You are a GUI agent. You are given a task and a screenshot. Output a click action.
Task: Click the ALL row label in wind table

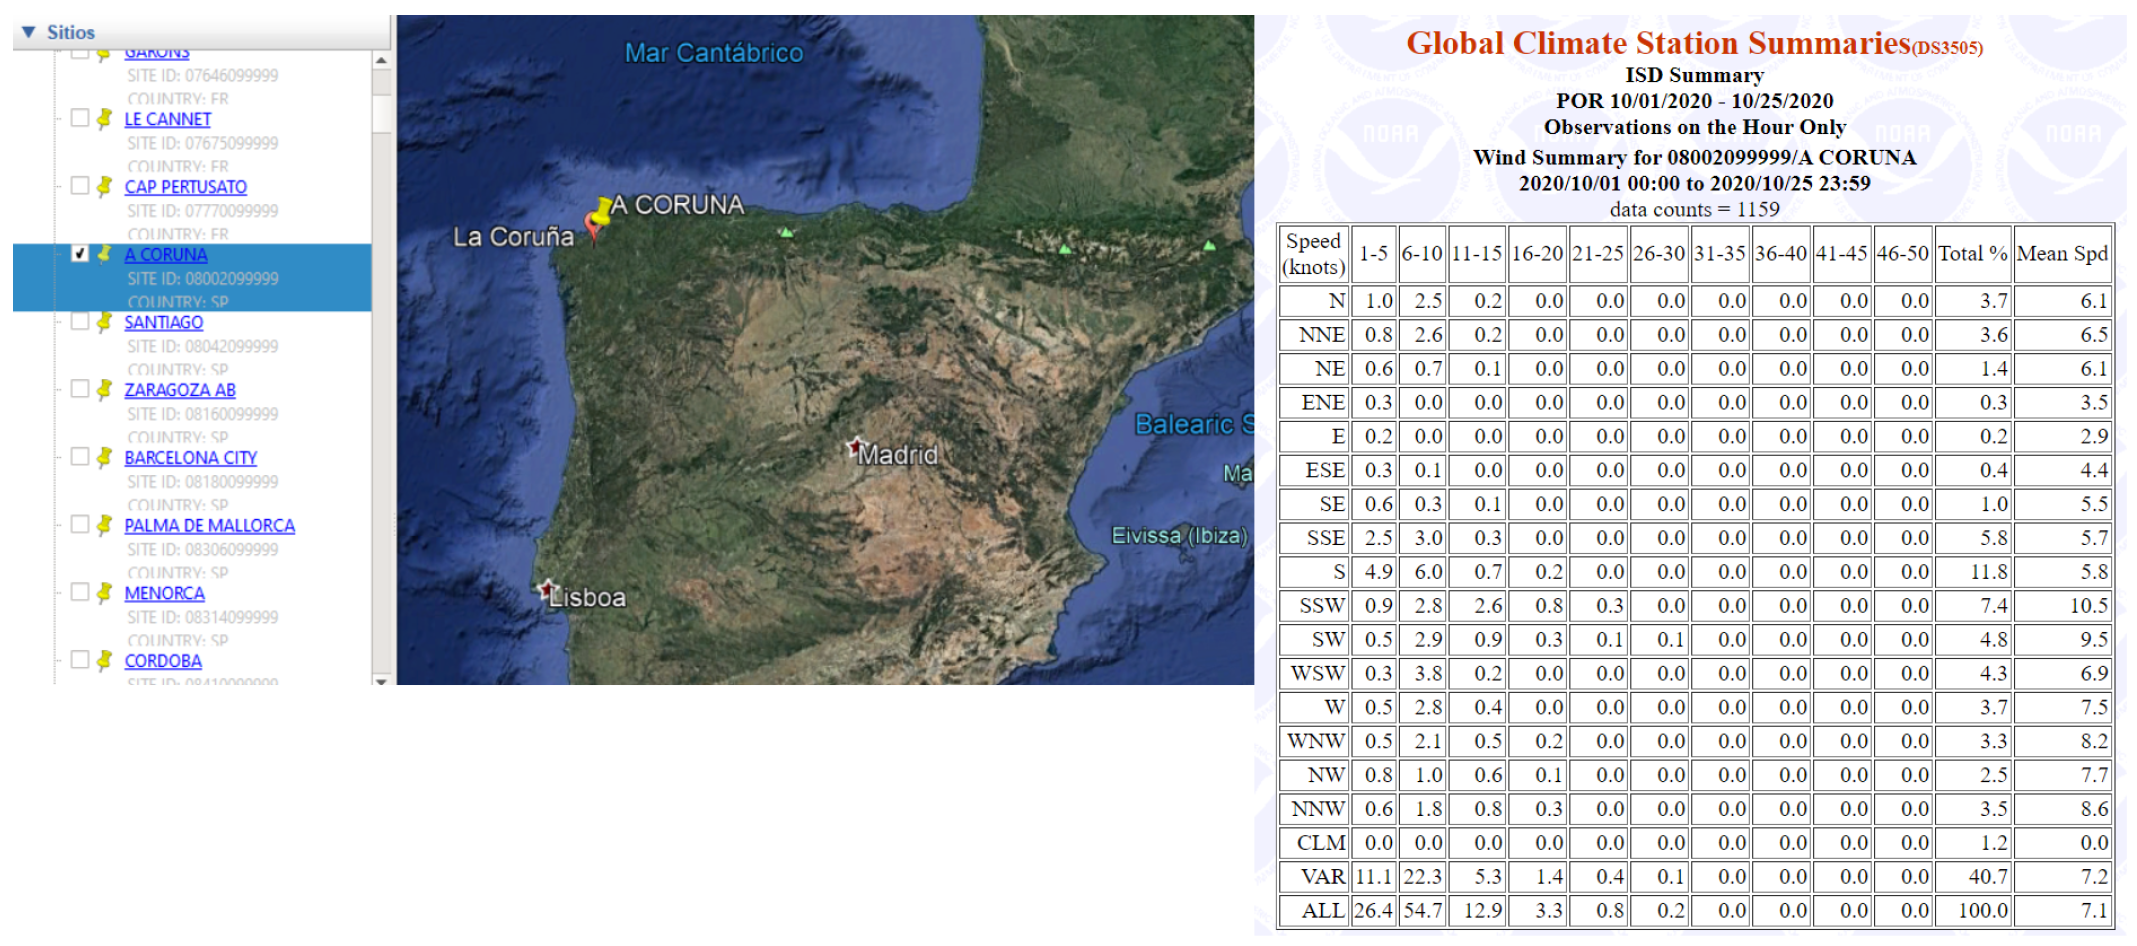pyautogui.click(x=1313, y=911)
